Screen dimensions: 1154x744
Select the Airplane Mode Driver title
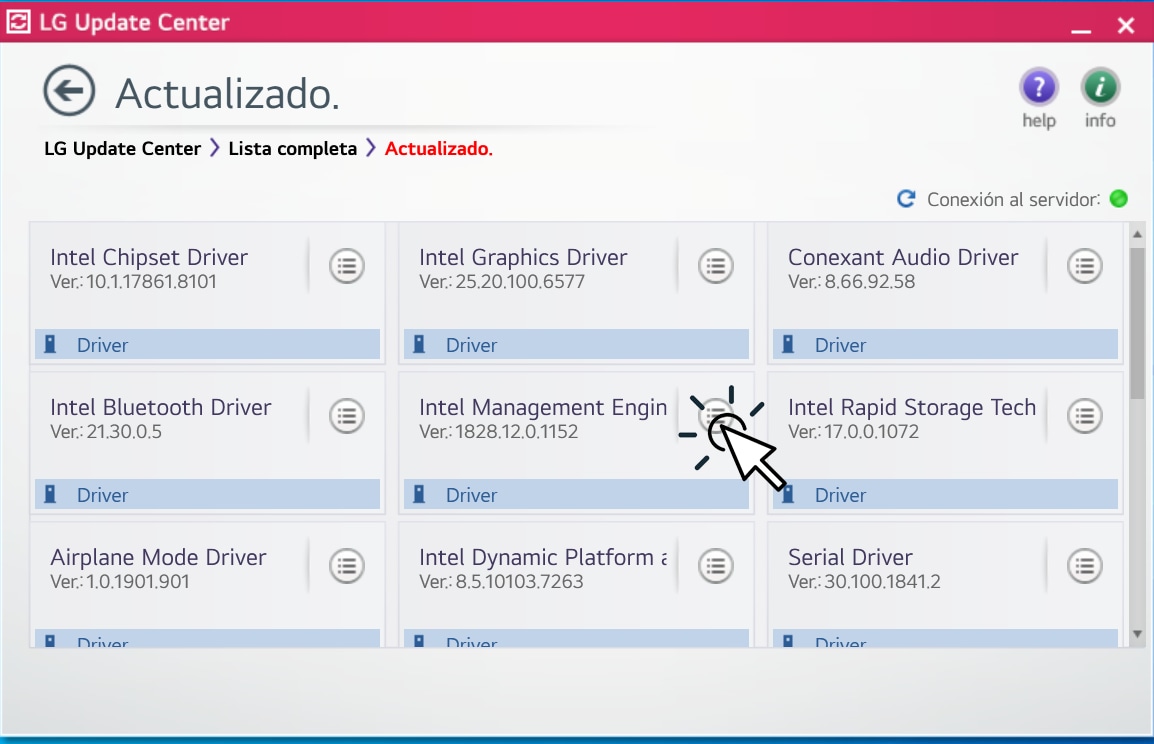pos(158,557)
